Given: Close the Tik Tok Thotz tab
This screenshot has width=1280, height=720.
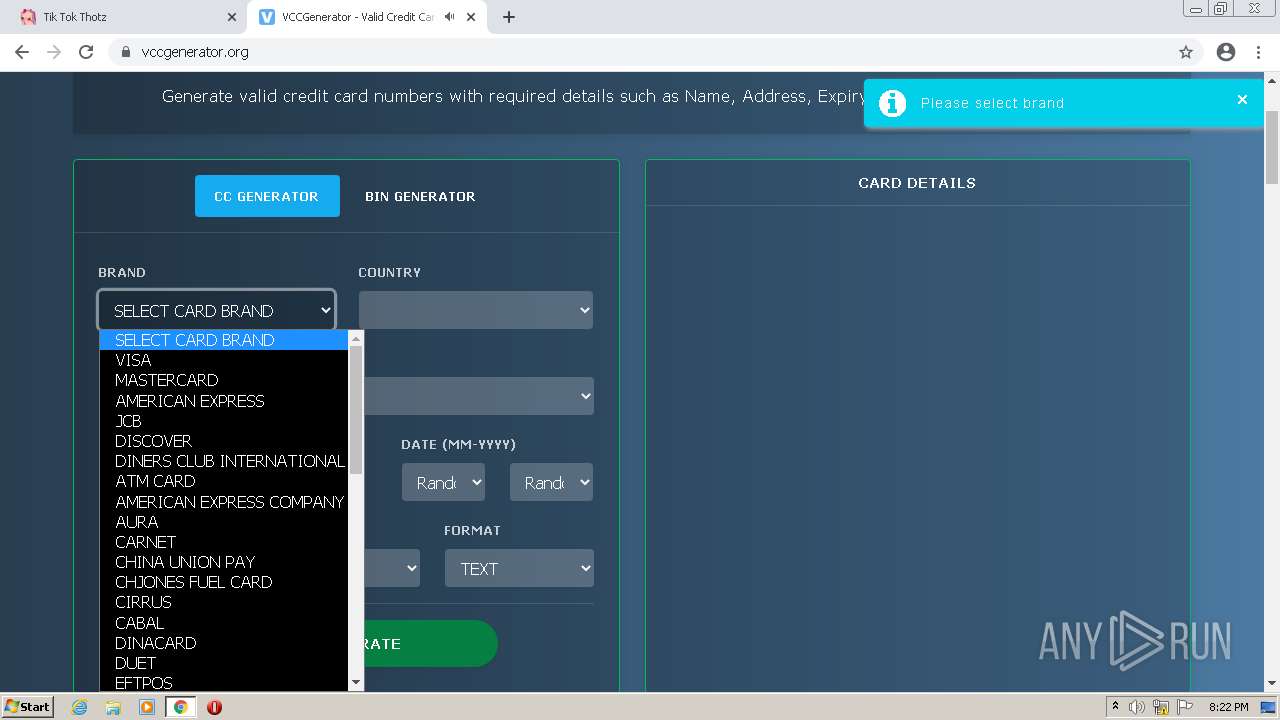Looking at the screenshot, I should coord(232,17).
